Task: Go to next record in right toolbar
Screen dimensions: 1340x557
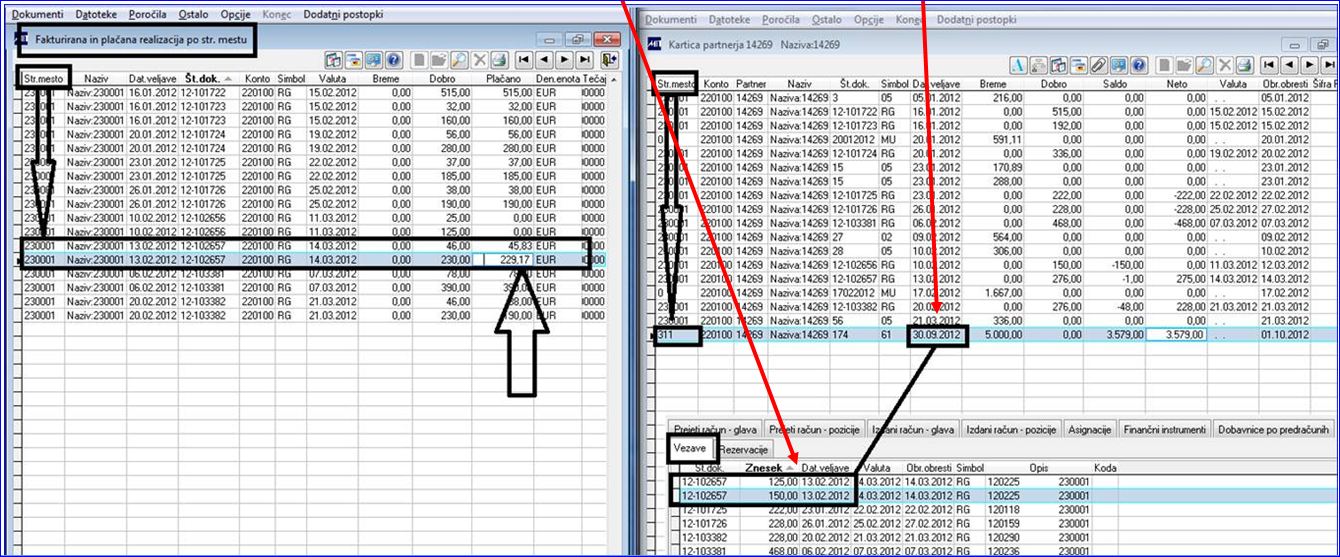Action: click(x=1309, y=65)
